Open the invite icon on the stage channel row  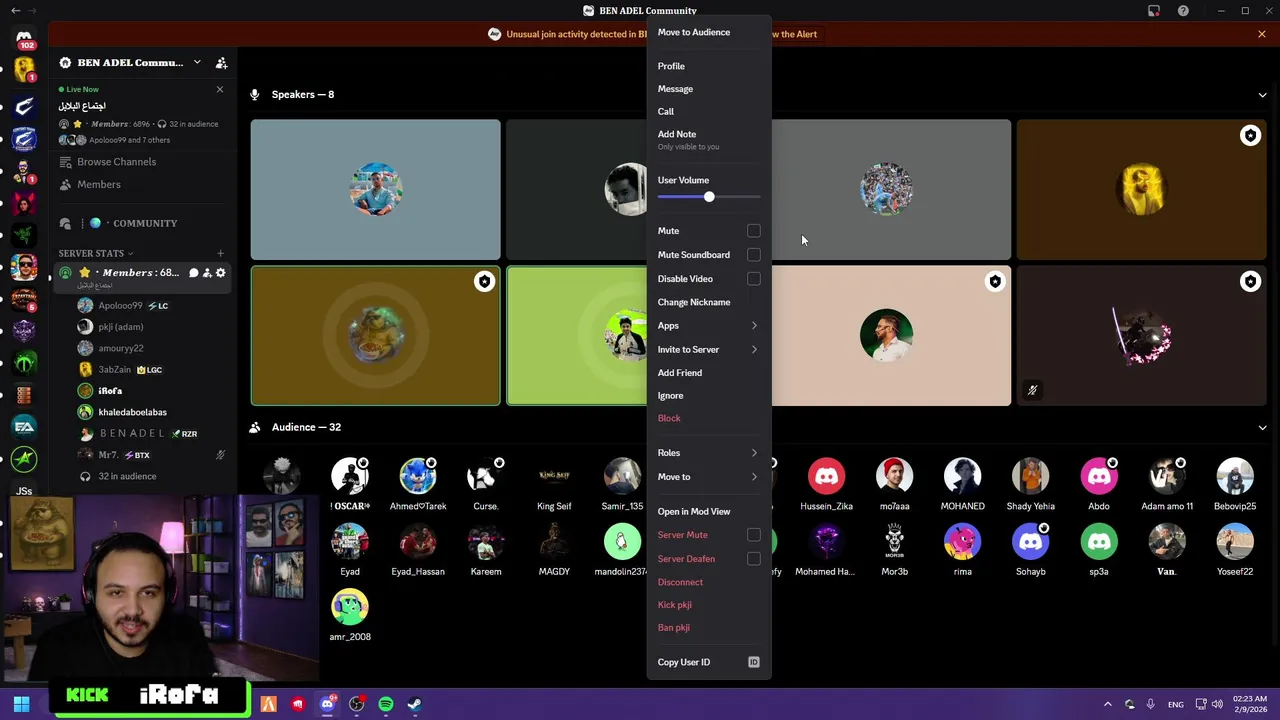[x=207, y=273]
